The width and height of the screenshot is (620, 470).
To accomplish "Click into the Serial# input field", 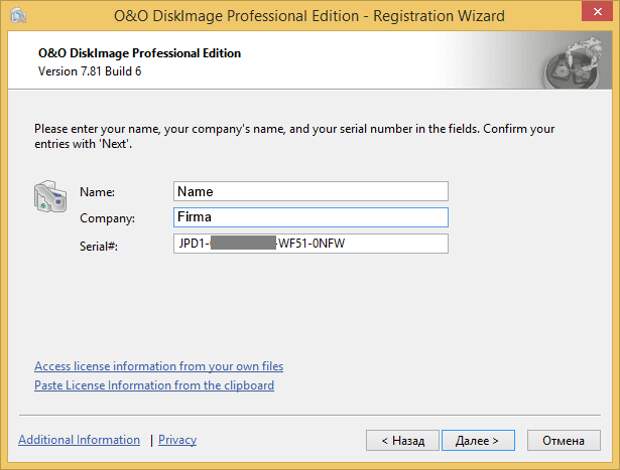I will [x=311, y=243].
